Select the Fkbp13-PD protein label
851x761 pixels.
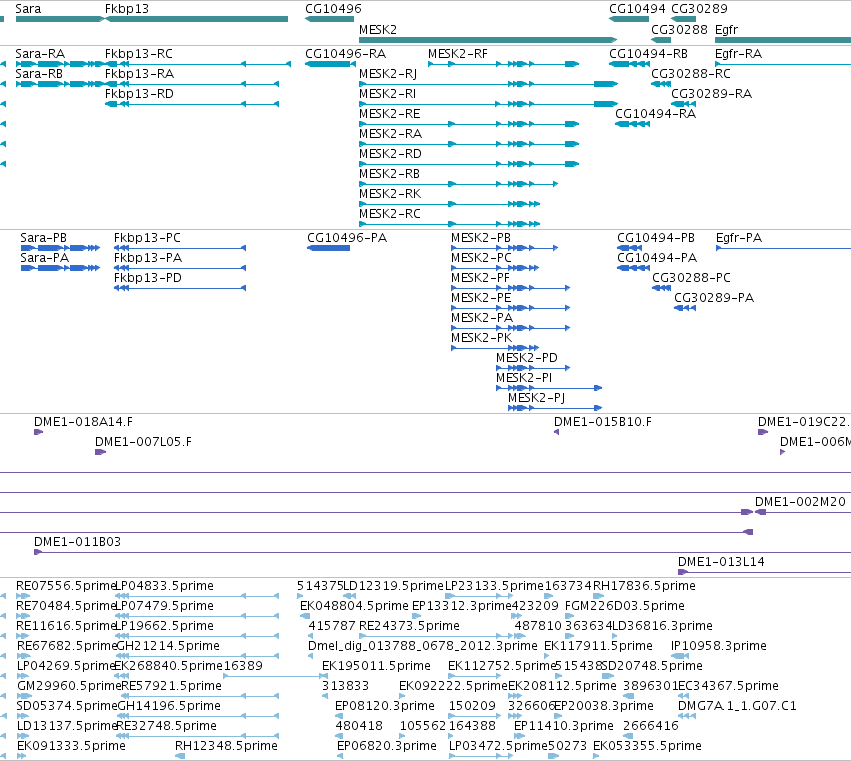tap(148, 278)
